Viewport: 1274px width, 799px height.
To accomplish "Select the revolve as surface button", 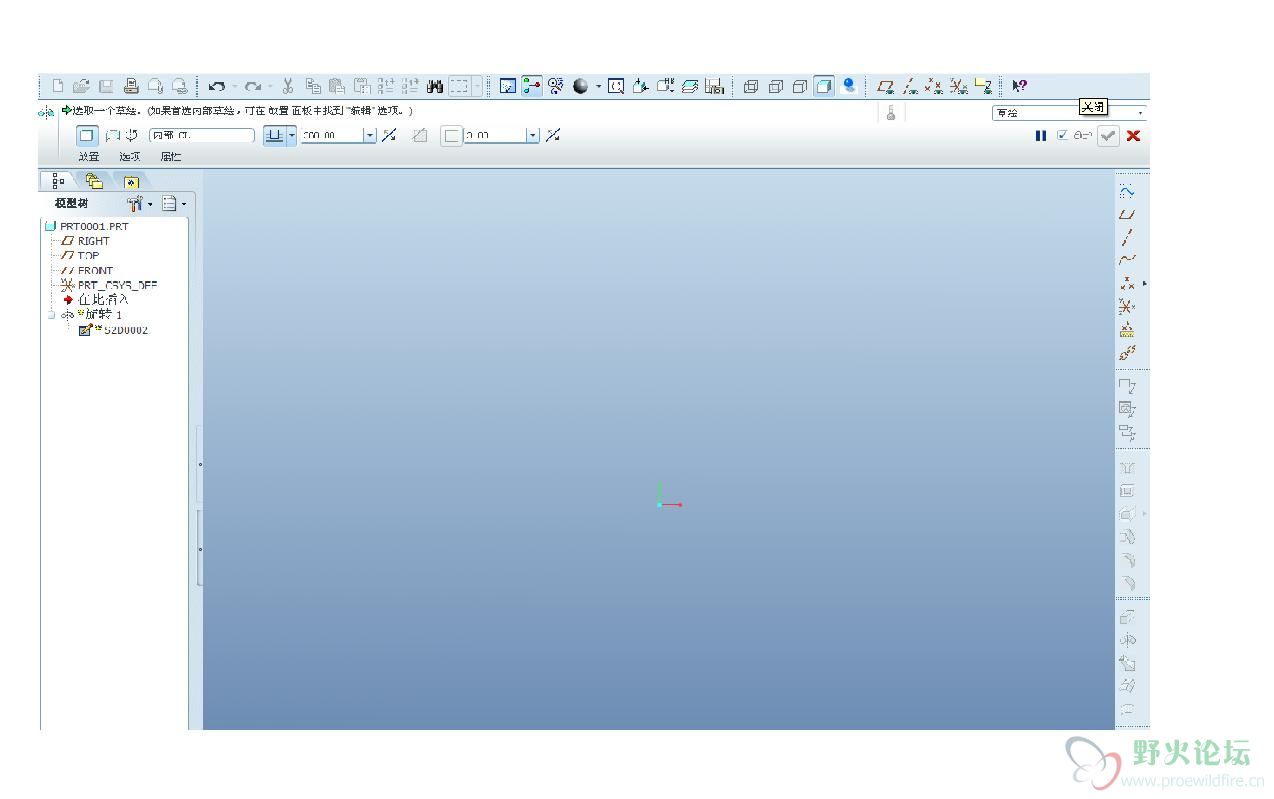I will click(x=113, y=135).
